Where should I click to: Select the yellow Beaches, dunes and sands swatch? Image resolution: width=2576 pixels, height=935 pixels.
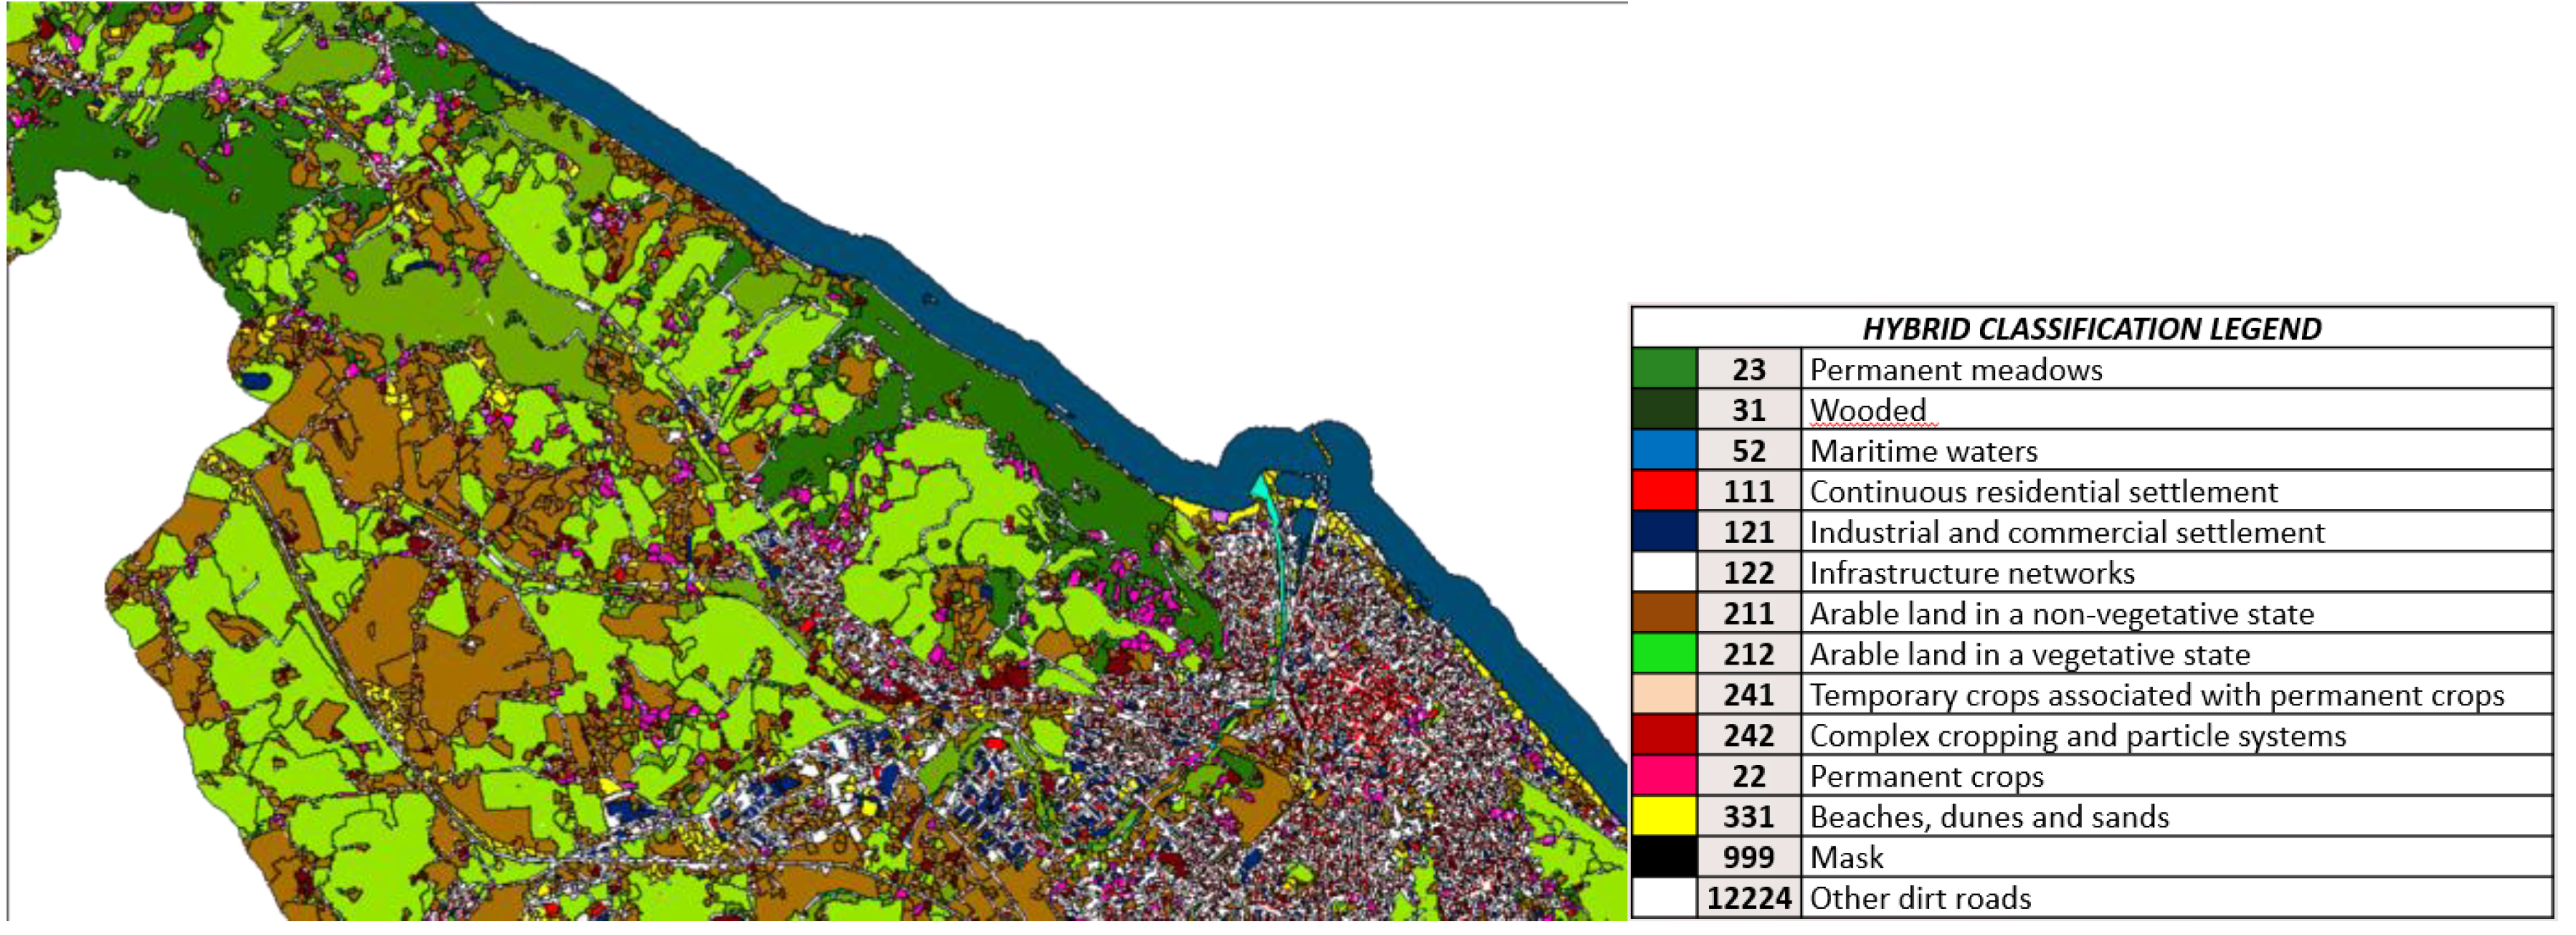1664,816
